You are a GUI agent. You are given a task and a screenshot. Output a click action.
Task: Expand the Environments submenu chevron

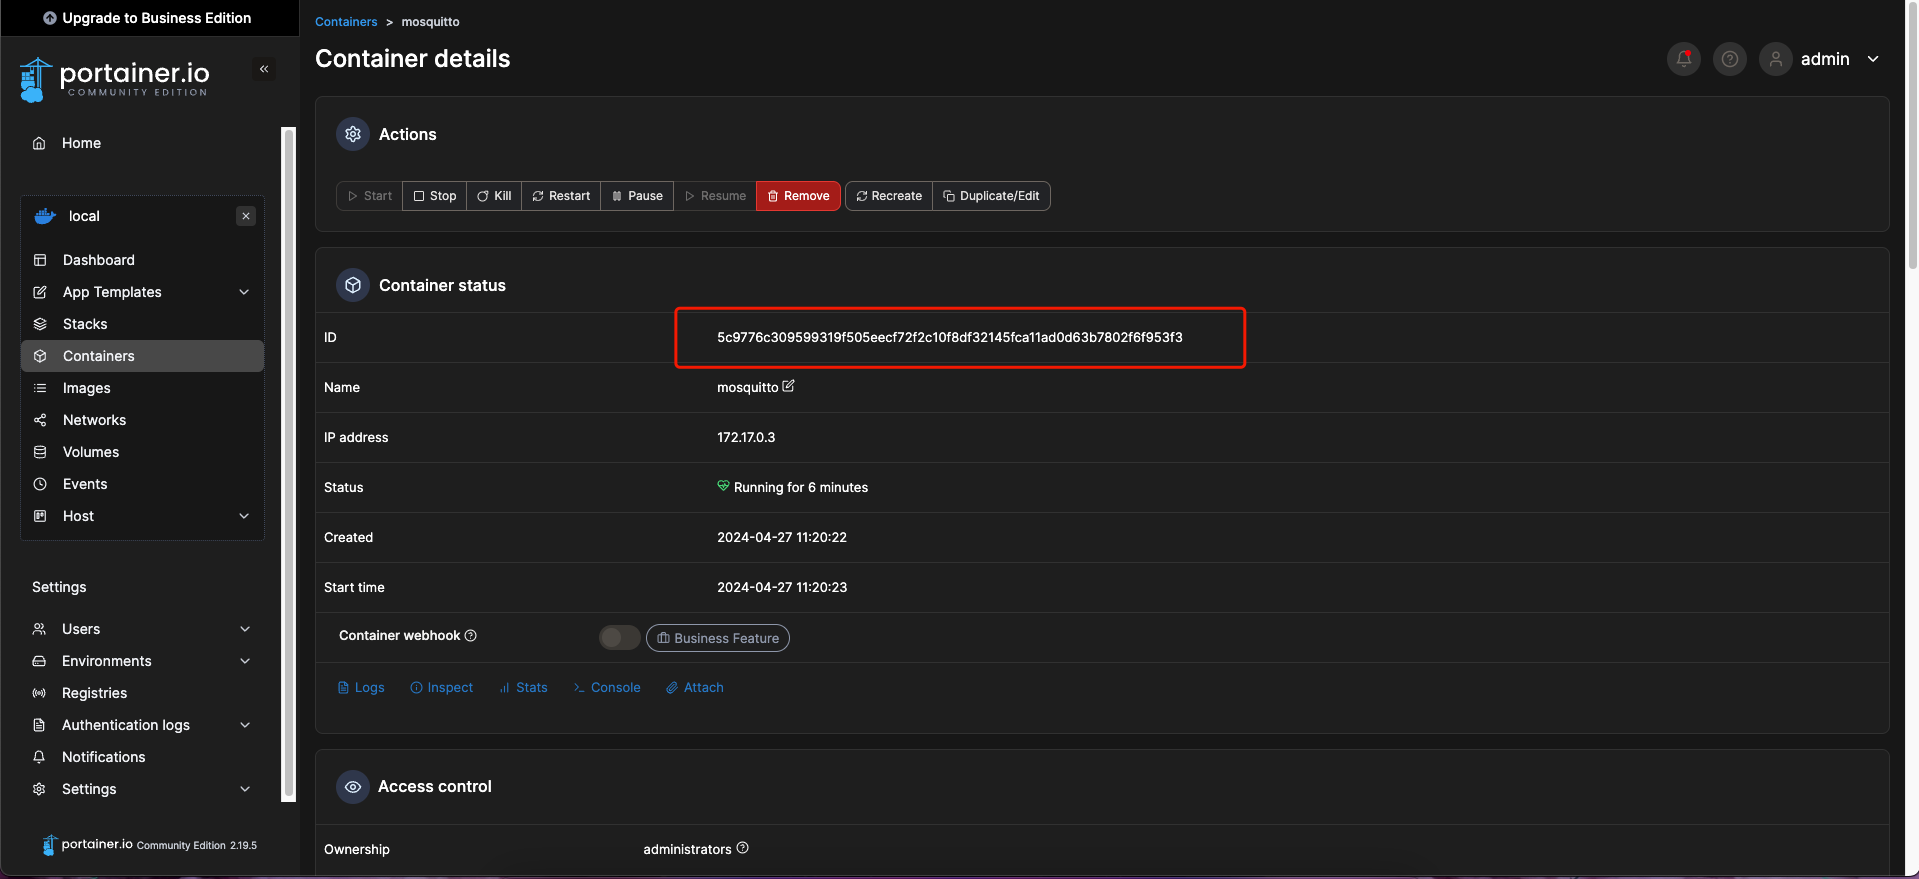coord(245,661)
